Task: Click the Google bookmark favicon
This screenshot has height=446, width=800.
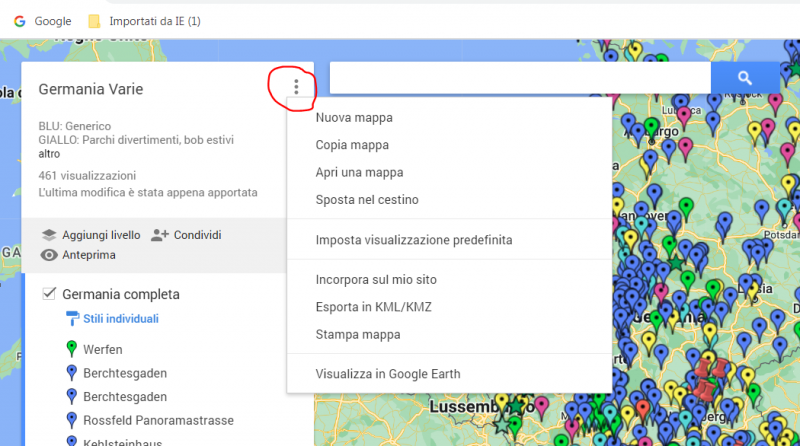Action: tap(19, 20)
